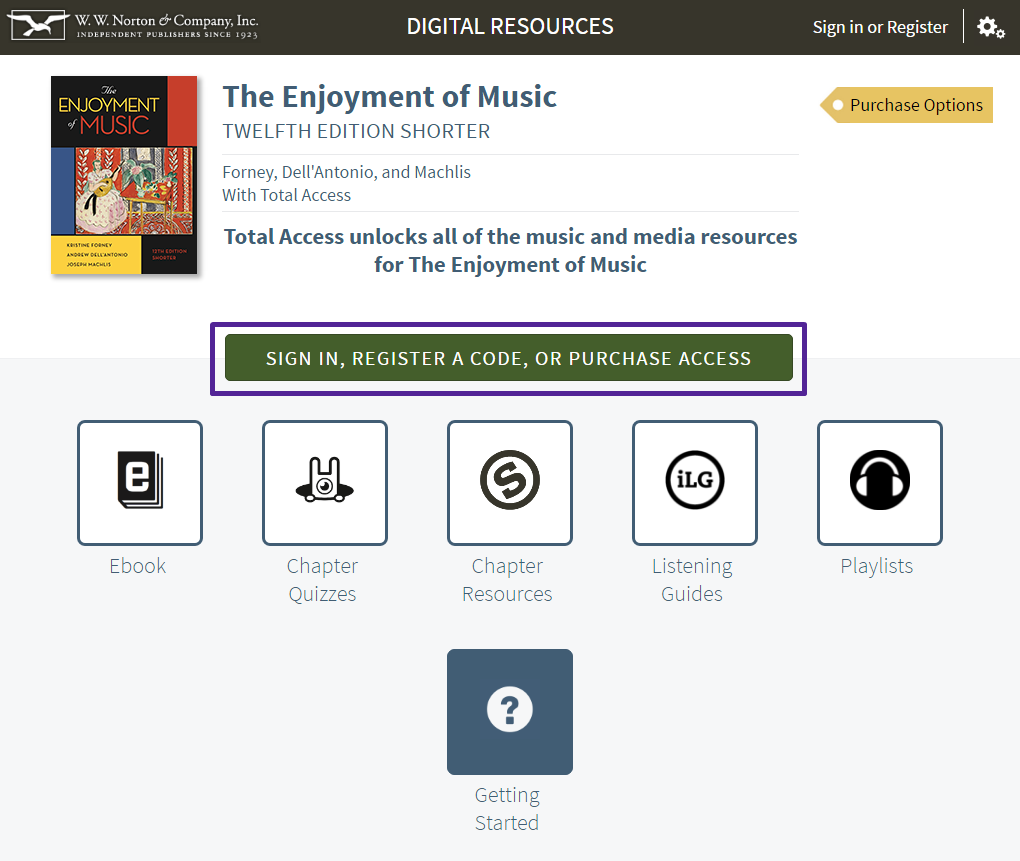Click the Digital Resources header title
The width and height of the screenshot is (1020, 861).
pos(510,26)
